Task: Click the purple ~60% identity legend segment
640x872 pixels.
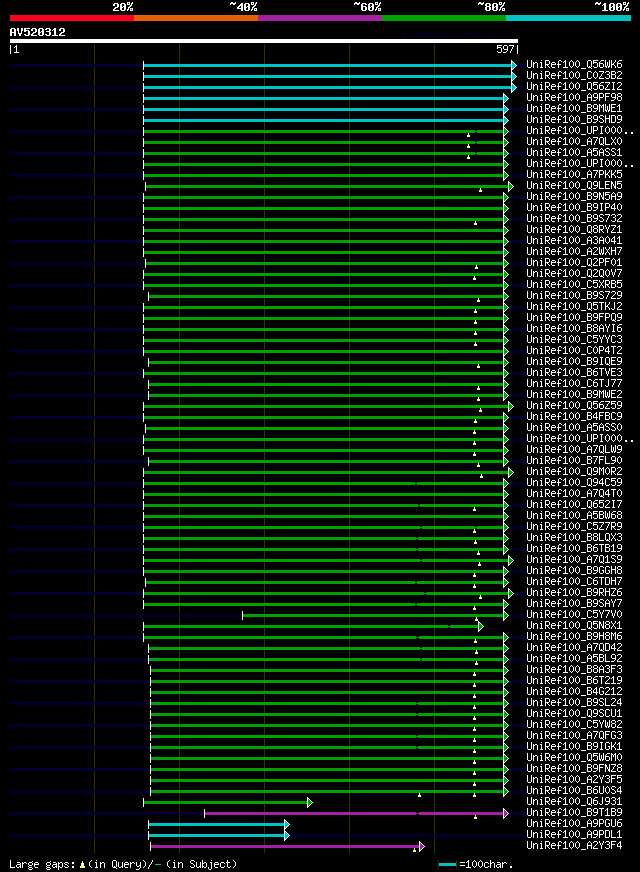Action: [x=320, y=18]
